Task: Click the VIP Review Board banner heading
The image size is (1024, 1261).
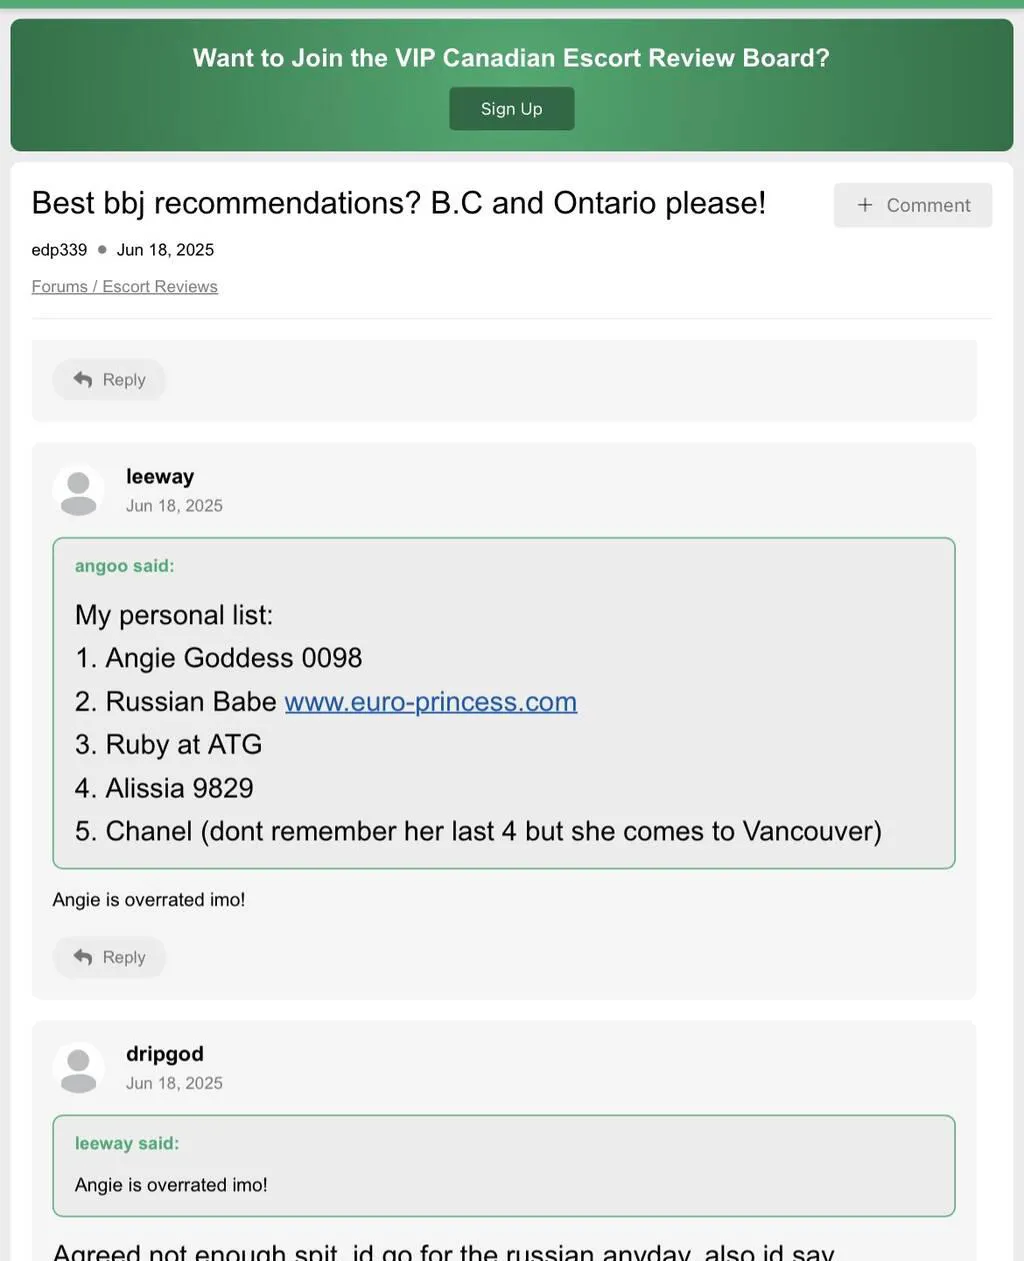Action: [511, 58]
